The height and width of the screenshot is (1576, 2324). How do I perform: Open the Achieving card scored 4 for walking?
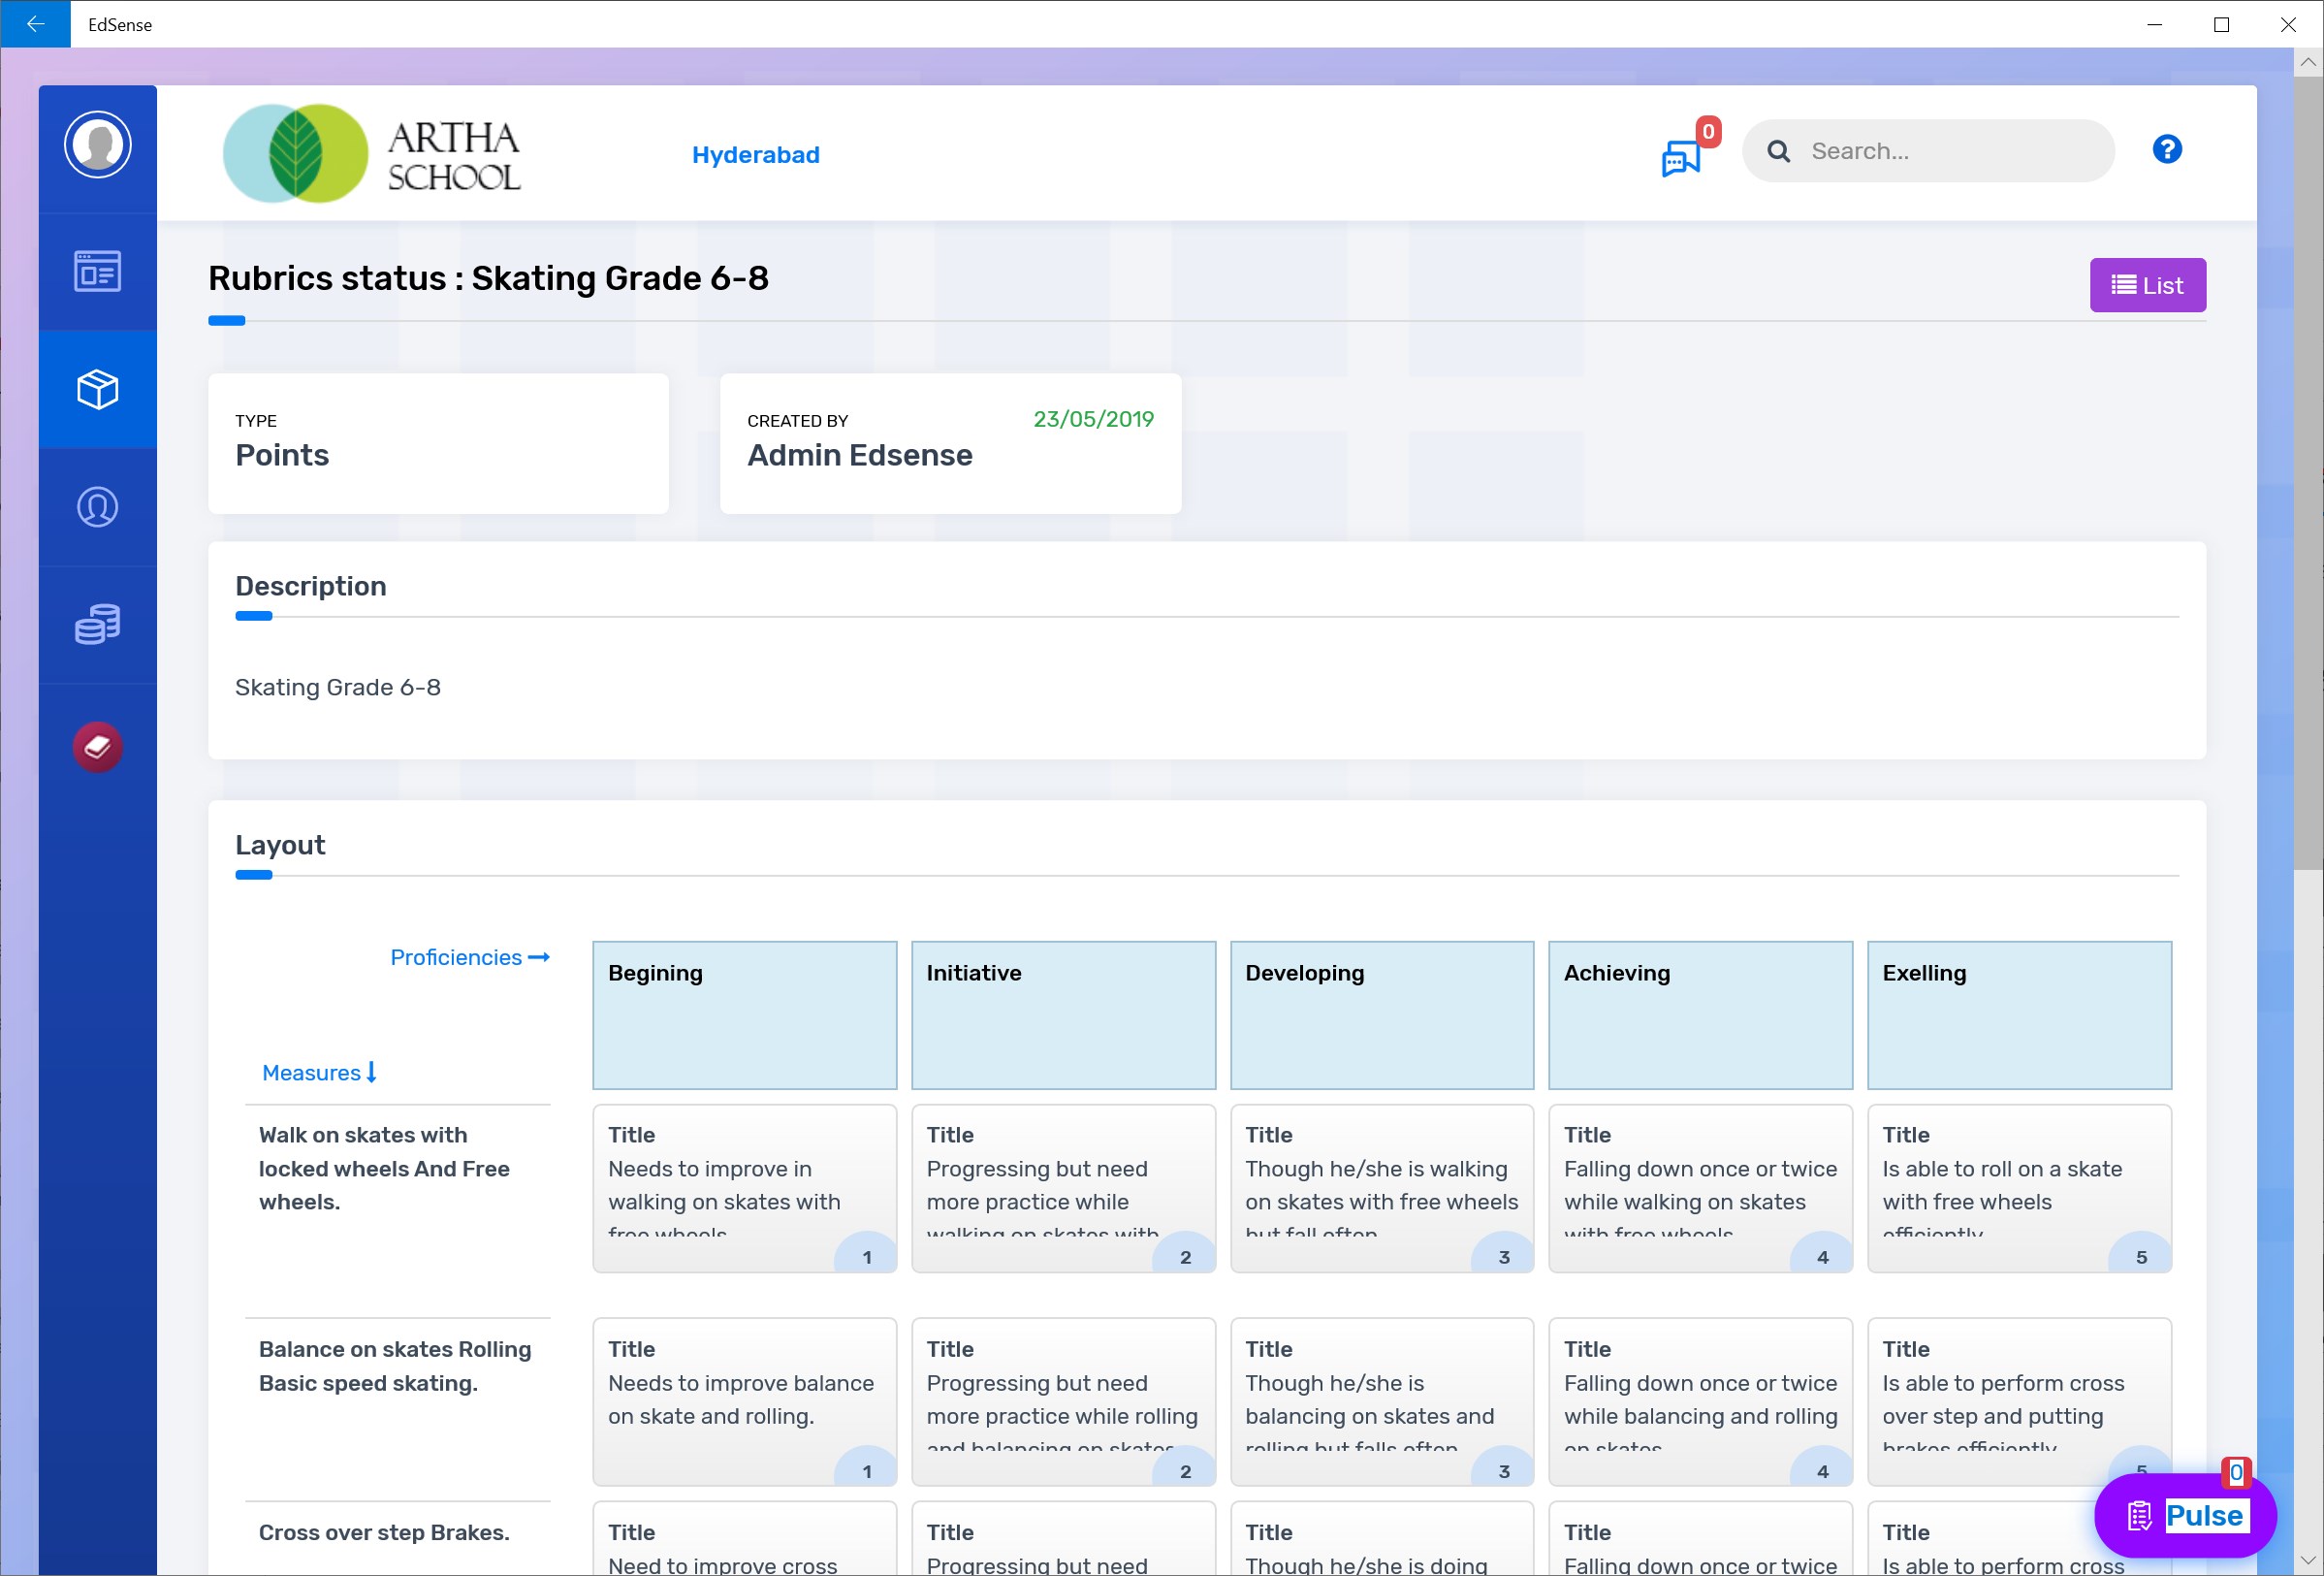[x=1699, y=1187]
